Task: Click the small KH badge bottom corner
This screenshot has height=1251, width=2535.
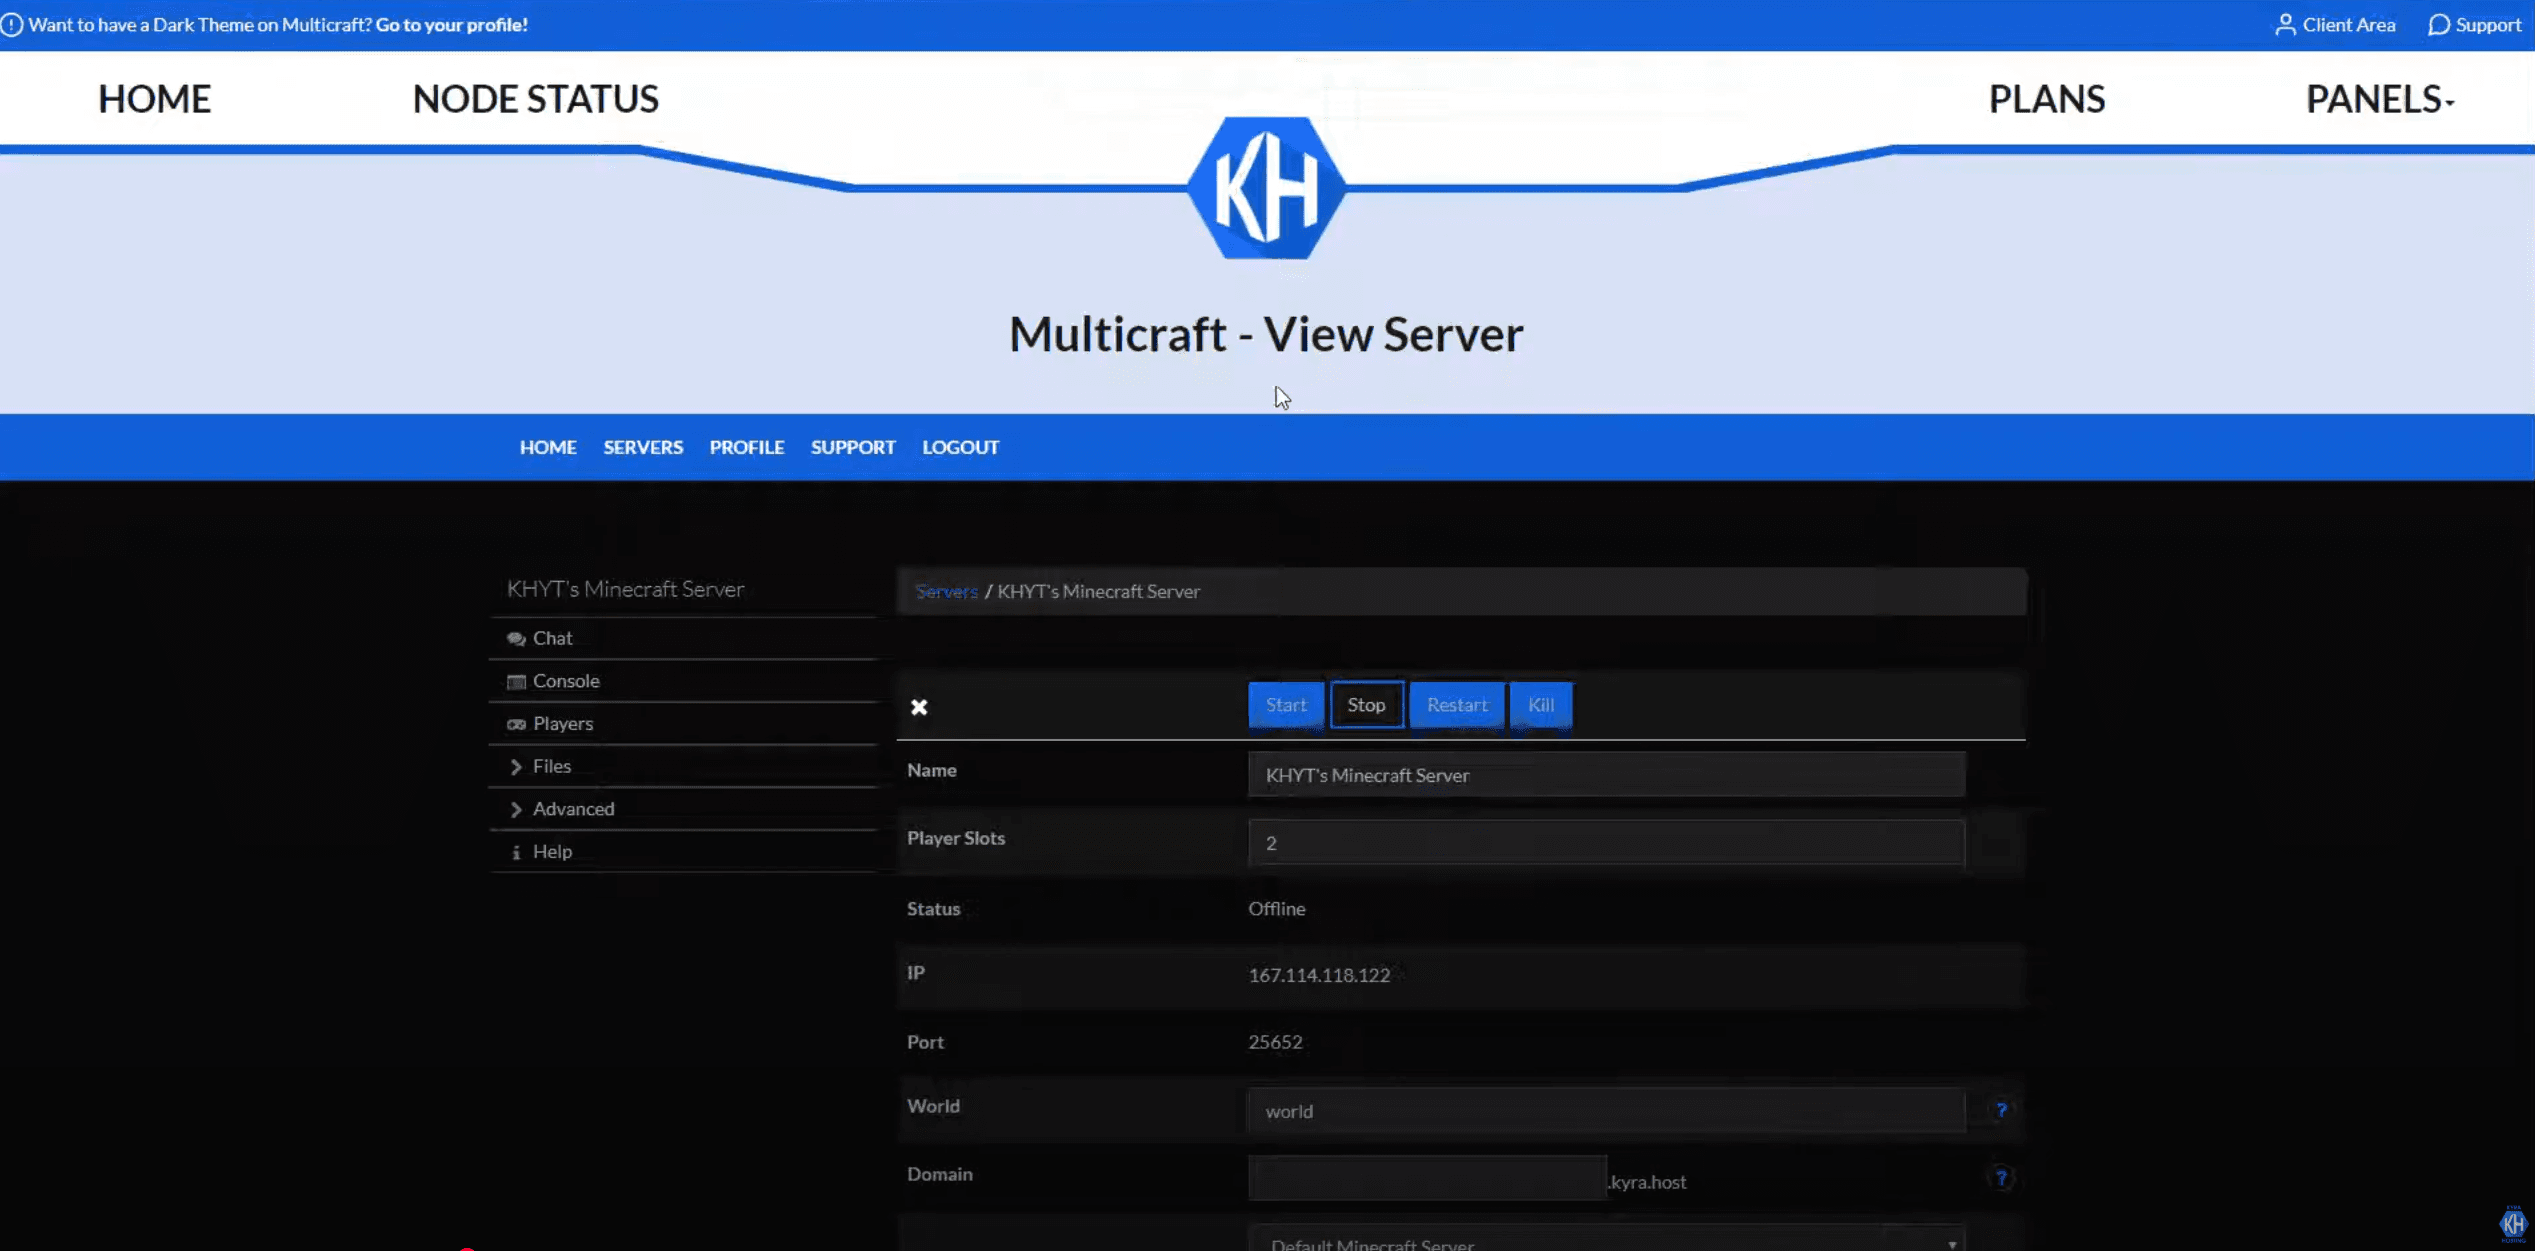Action: [x=2512, y=1224]
